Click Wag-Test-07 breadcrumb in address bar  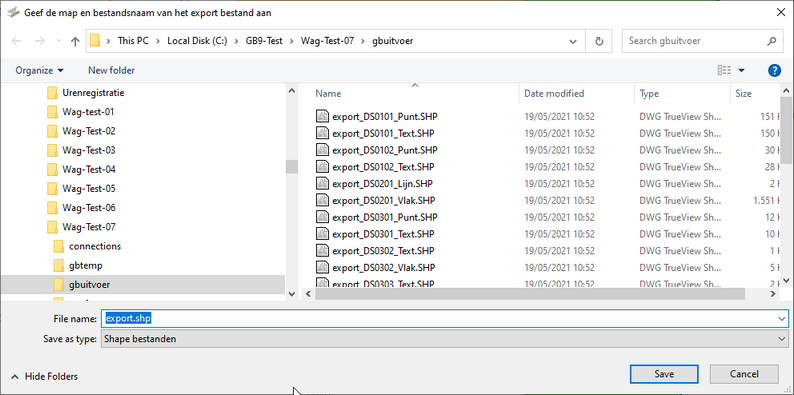327,41
